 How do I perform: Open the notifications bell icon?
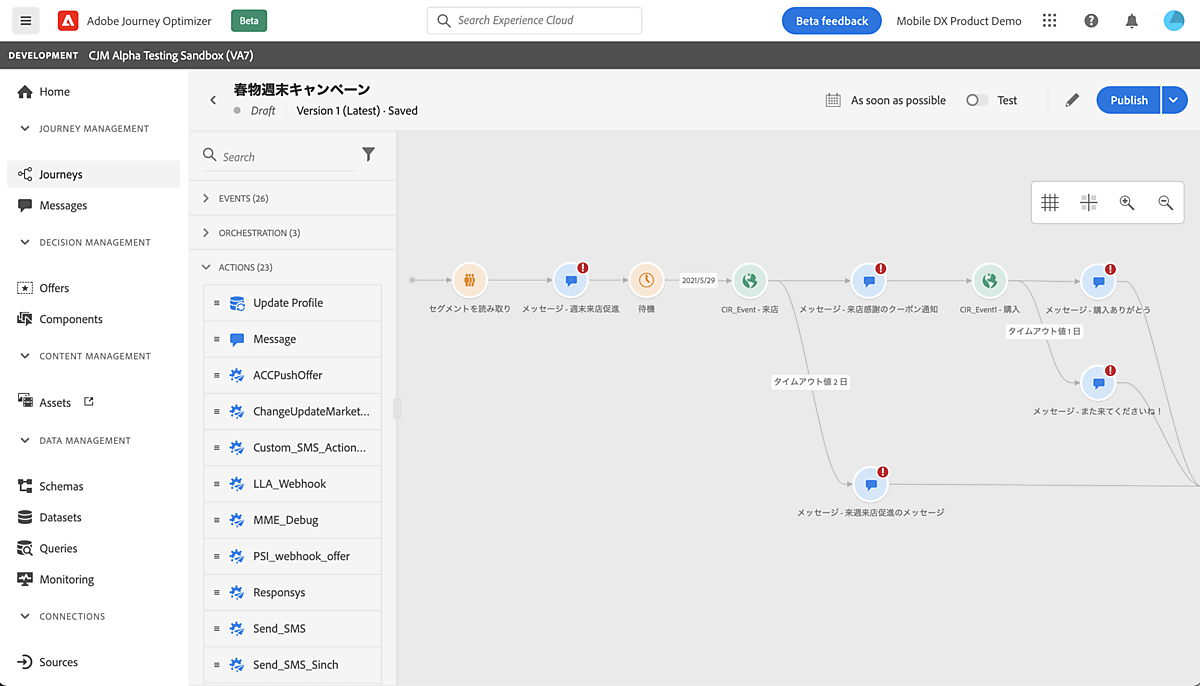pos(1132,21)
